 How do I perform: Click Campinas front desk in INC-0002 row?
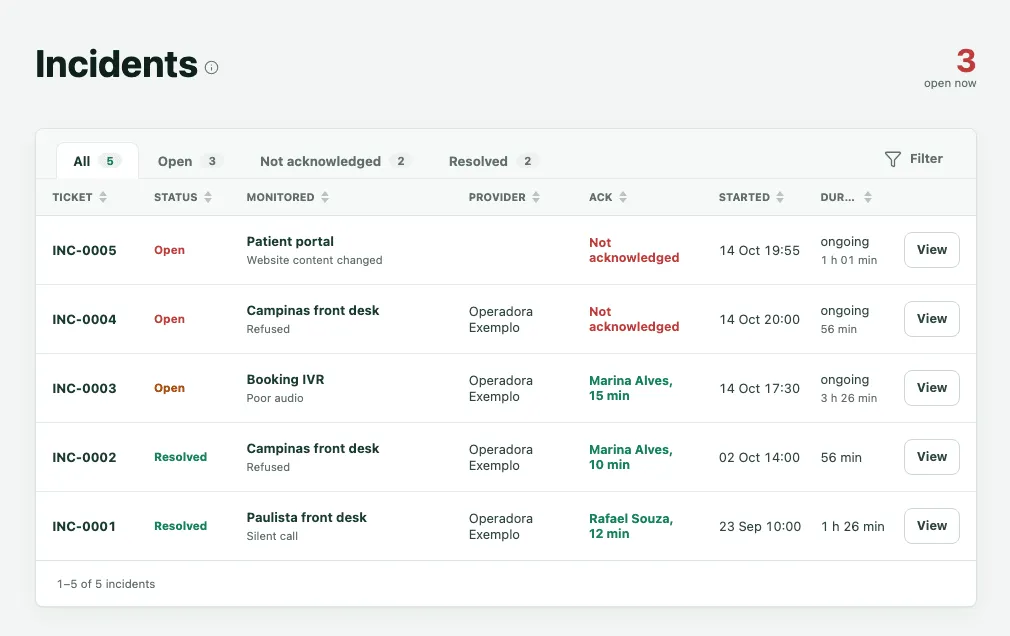point(313,448)
